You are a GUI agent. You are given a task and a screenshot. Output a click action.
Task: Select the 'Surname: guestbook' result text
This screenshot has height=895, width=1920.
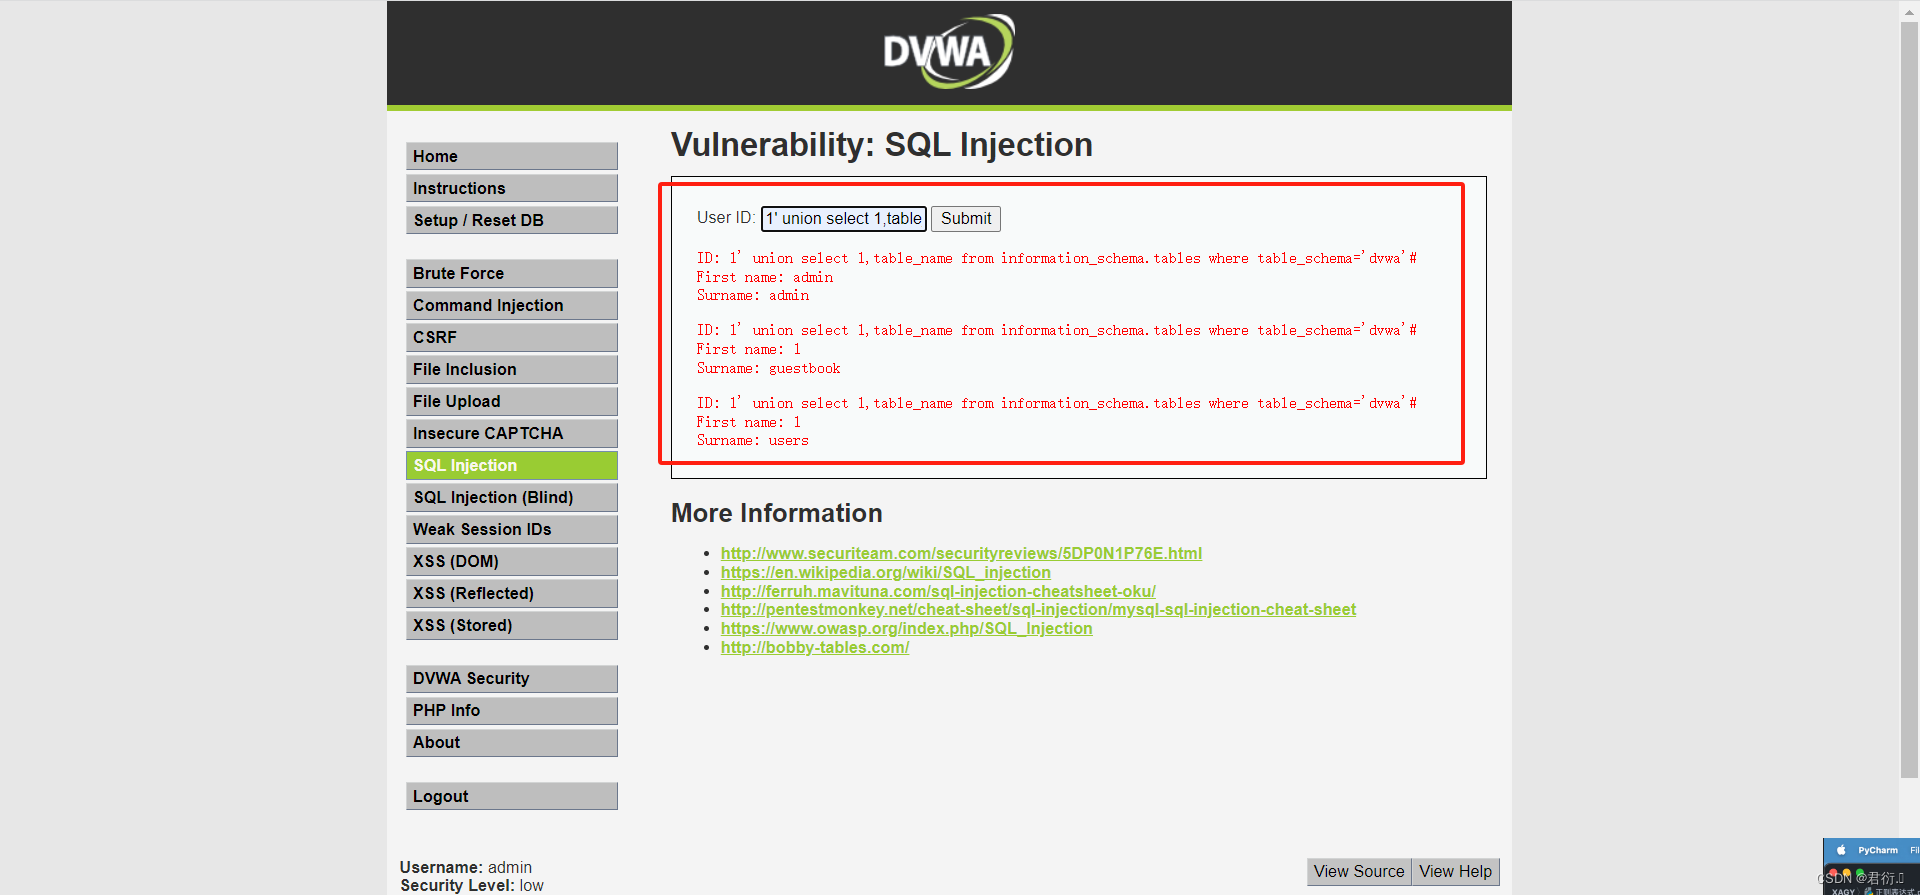pyautogui.click(x=768, y=368)
